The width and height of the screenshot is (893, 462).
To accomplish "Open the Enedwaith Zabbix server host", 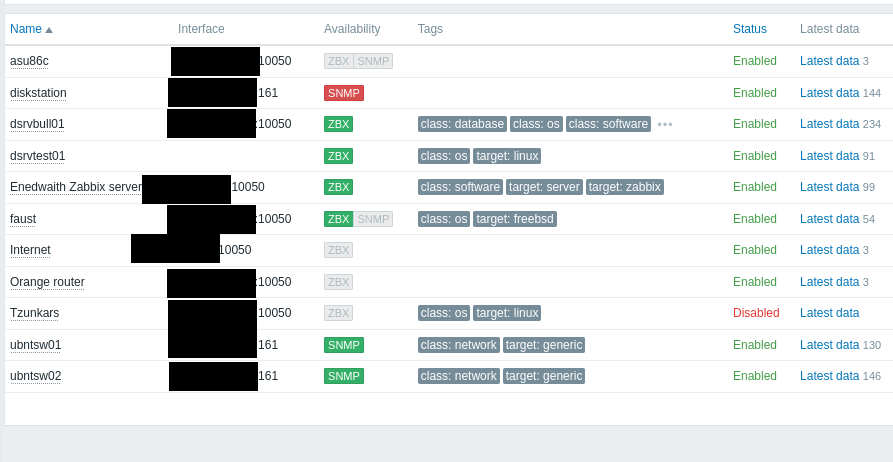I will (76, 187).
